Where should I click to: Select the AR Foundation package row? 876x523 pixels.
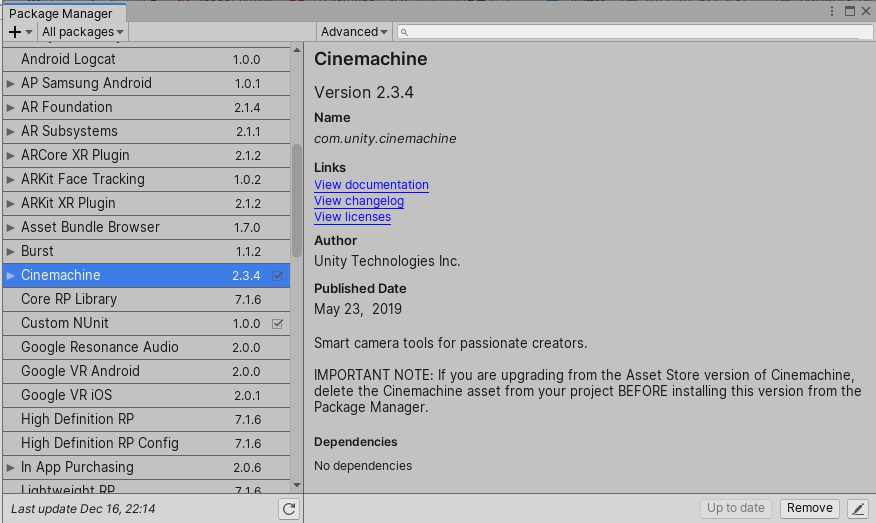pyautogui.click(x=146, y=107)
